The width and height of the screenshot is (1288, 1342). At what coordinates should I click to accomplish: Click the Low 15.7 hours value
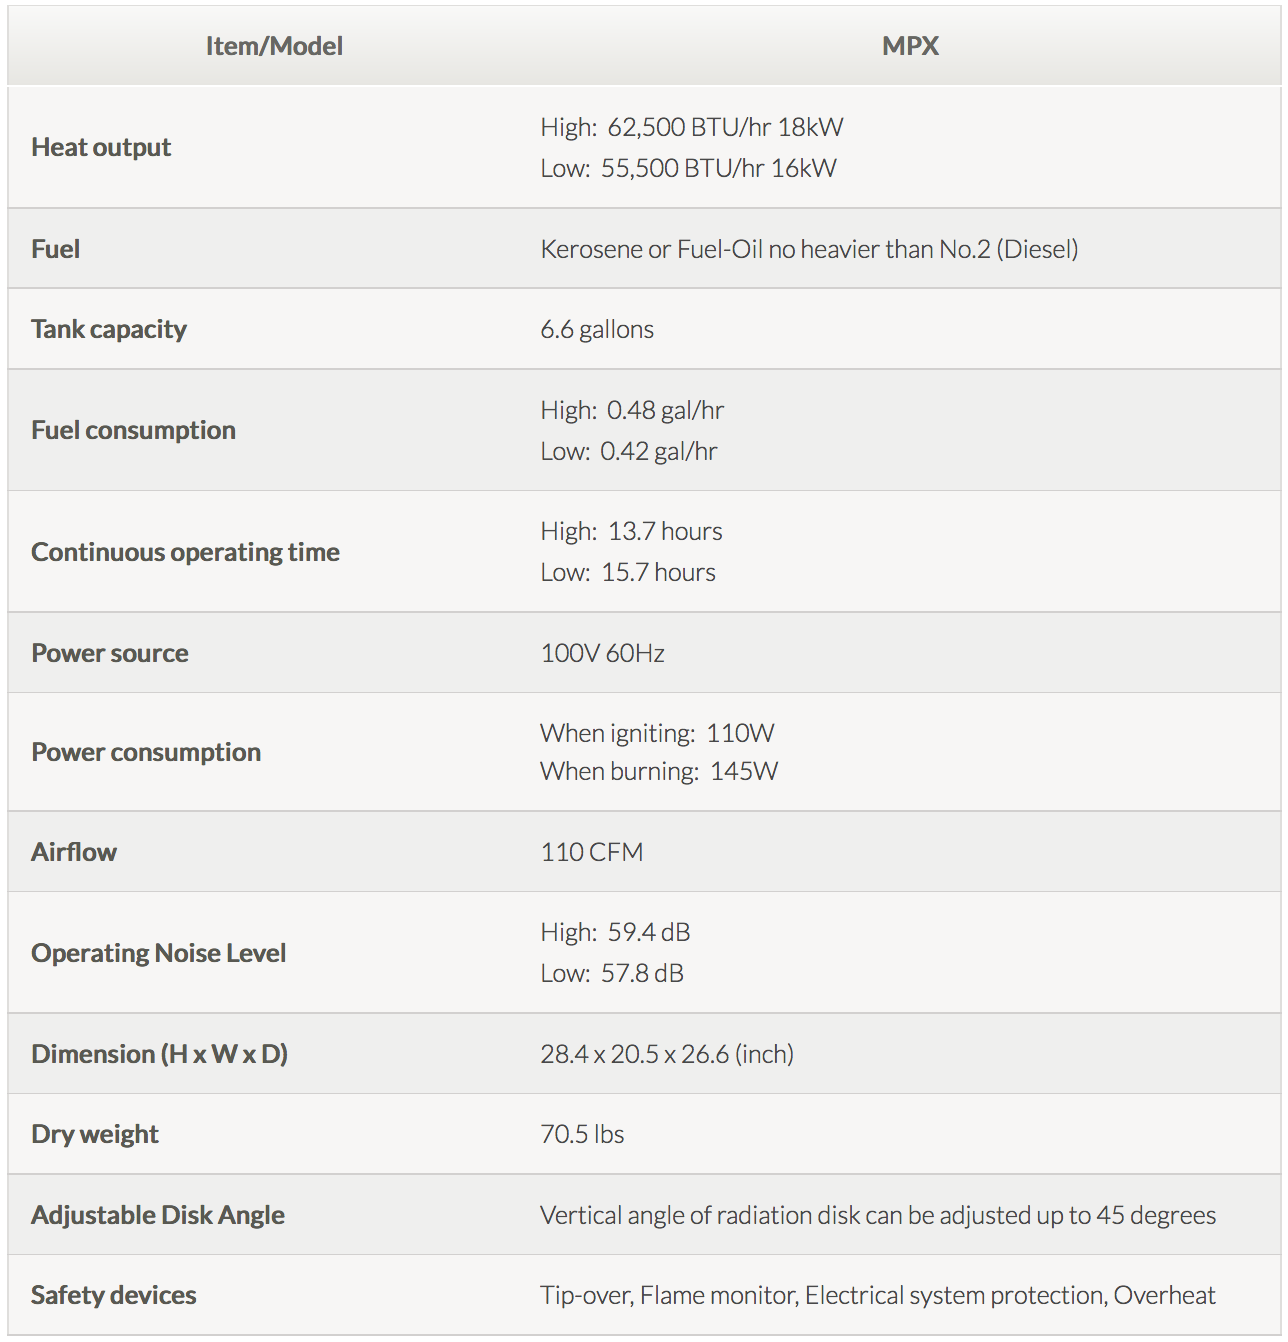628,572
